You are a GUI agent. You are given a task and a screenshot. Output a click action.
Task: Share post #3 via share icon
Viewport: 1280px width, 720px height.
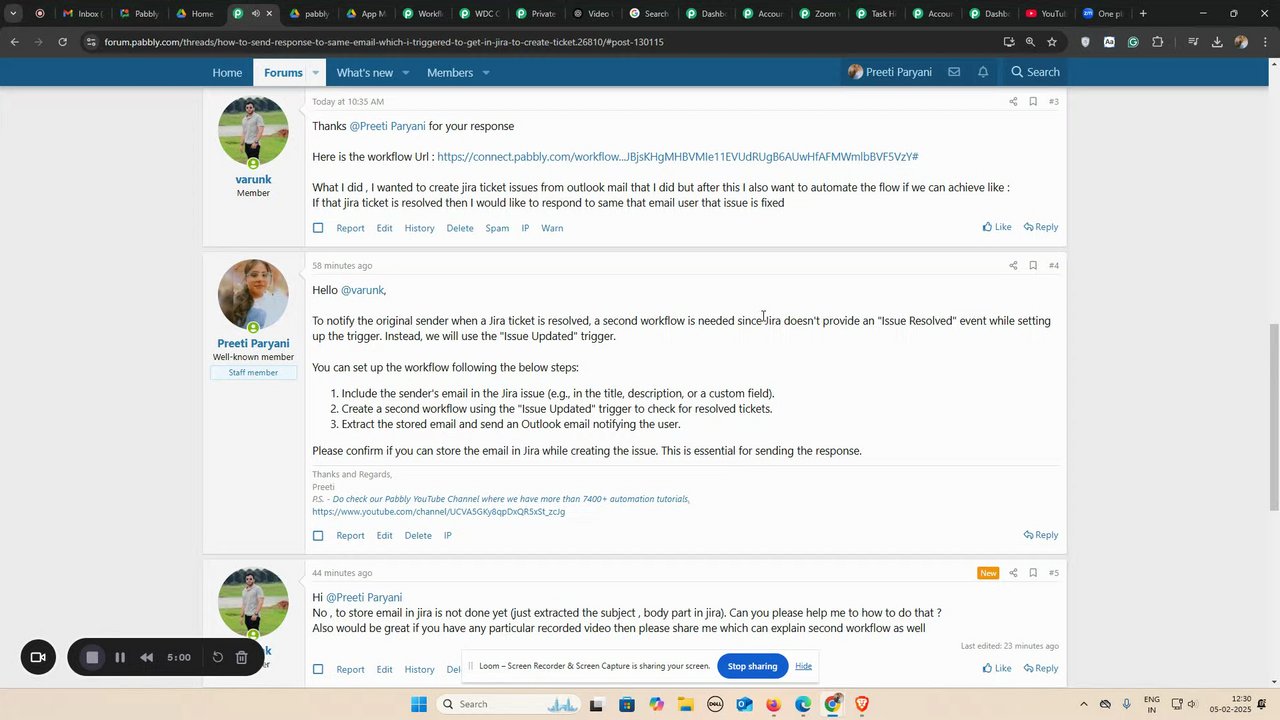coord(1013,102)
